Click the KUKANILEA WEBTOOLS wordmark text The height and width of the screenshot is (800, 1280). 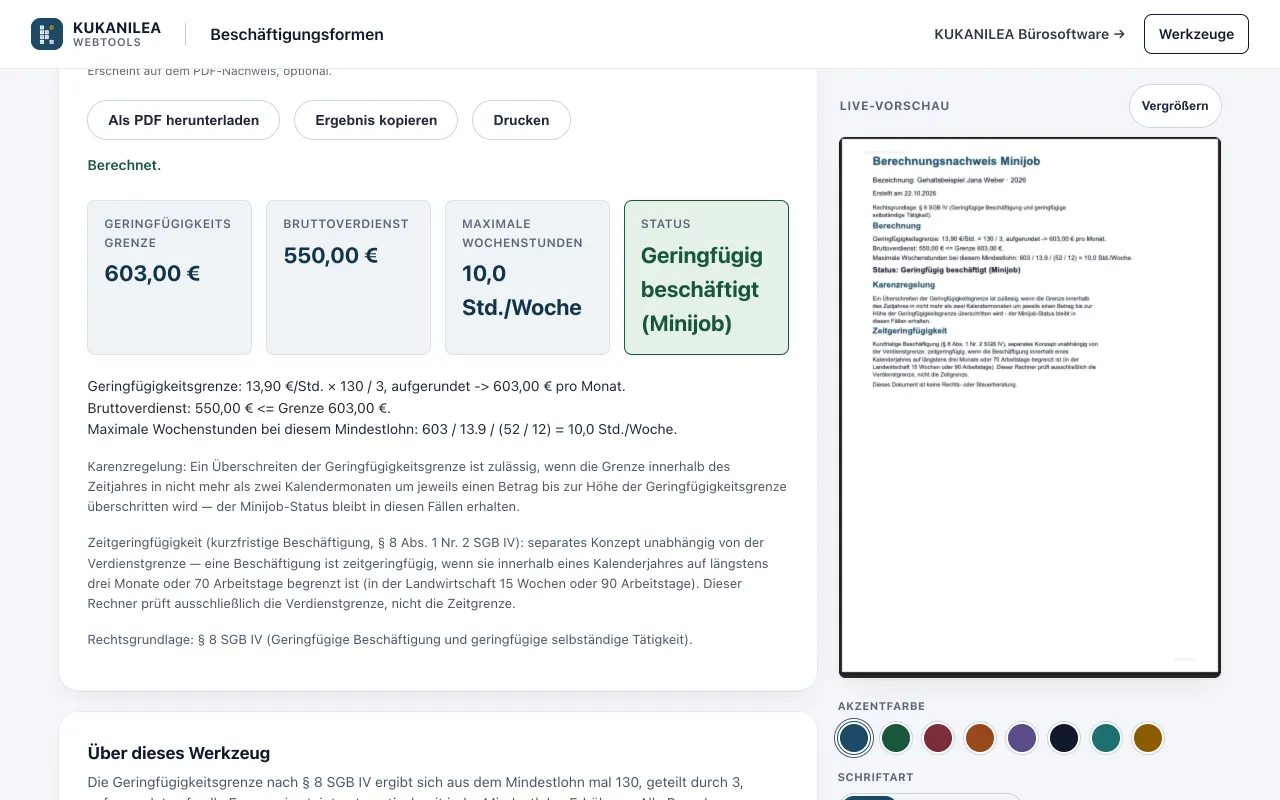pos(117,34)
